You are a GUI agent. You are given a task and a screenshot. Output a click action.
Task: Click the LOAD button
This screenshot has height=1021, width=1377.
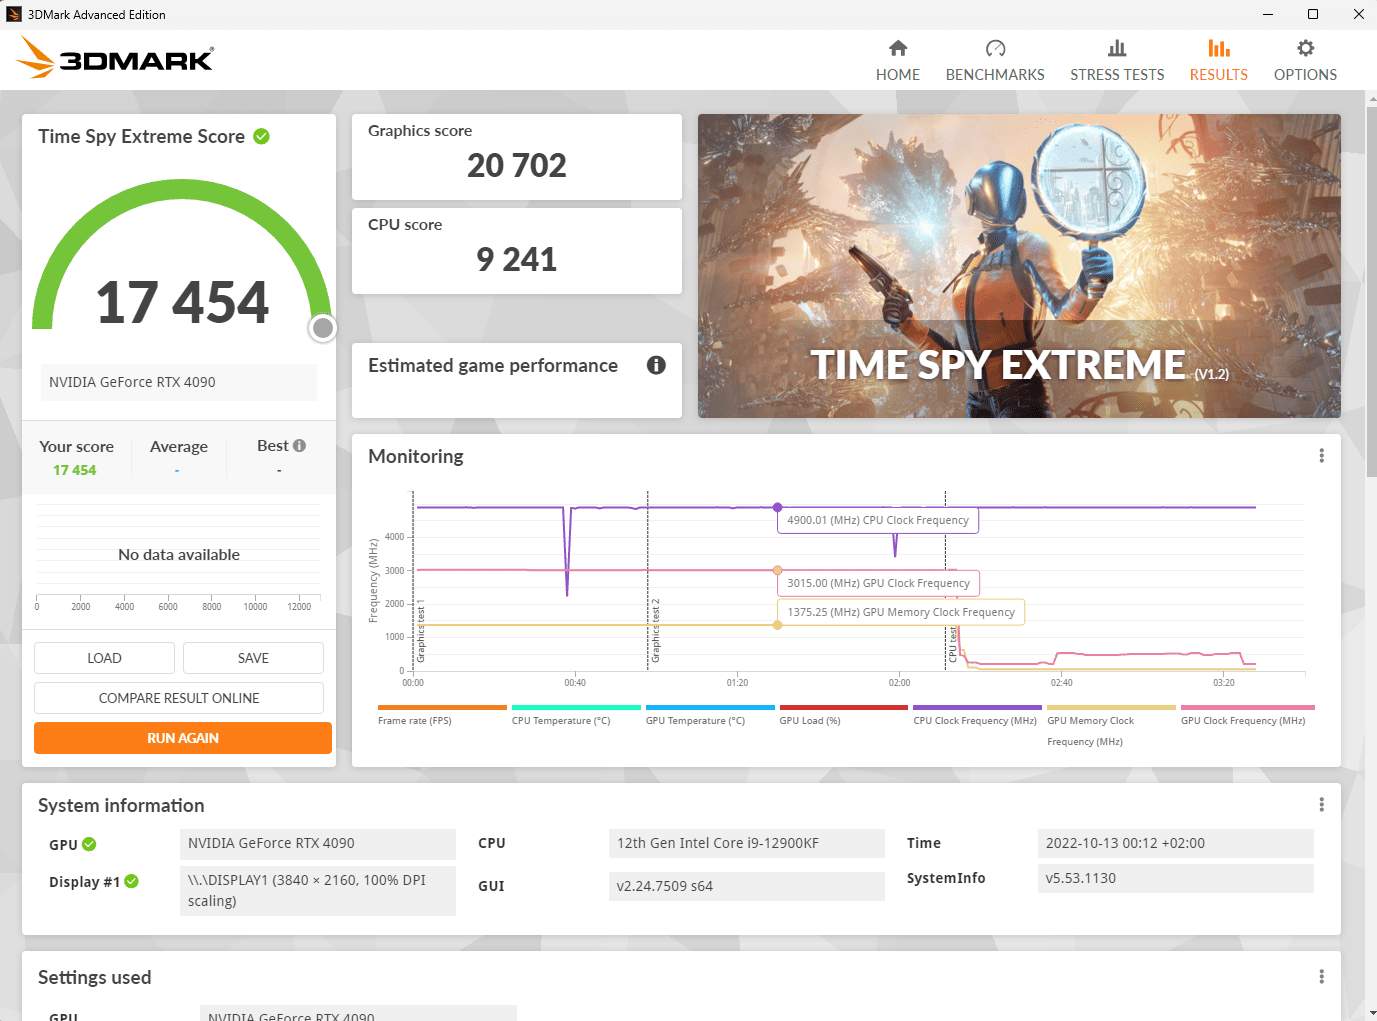(x=104, y=658)
